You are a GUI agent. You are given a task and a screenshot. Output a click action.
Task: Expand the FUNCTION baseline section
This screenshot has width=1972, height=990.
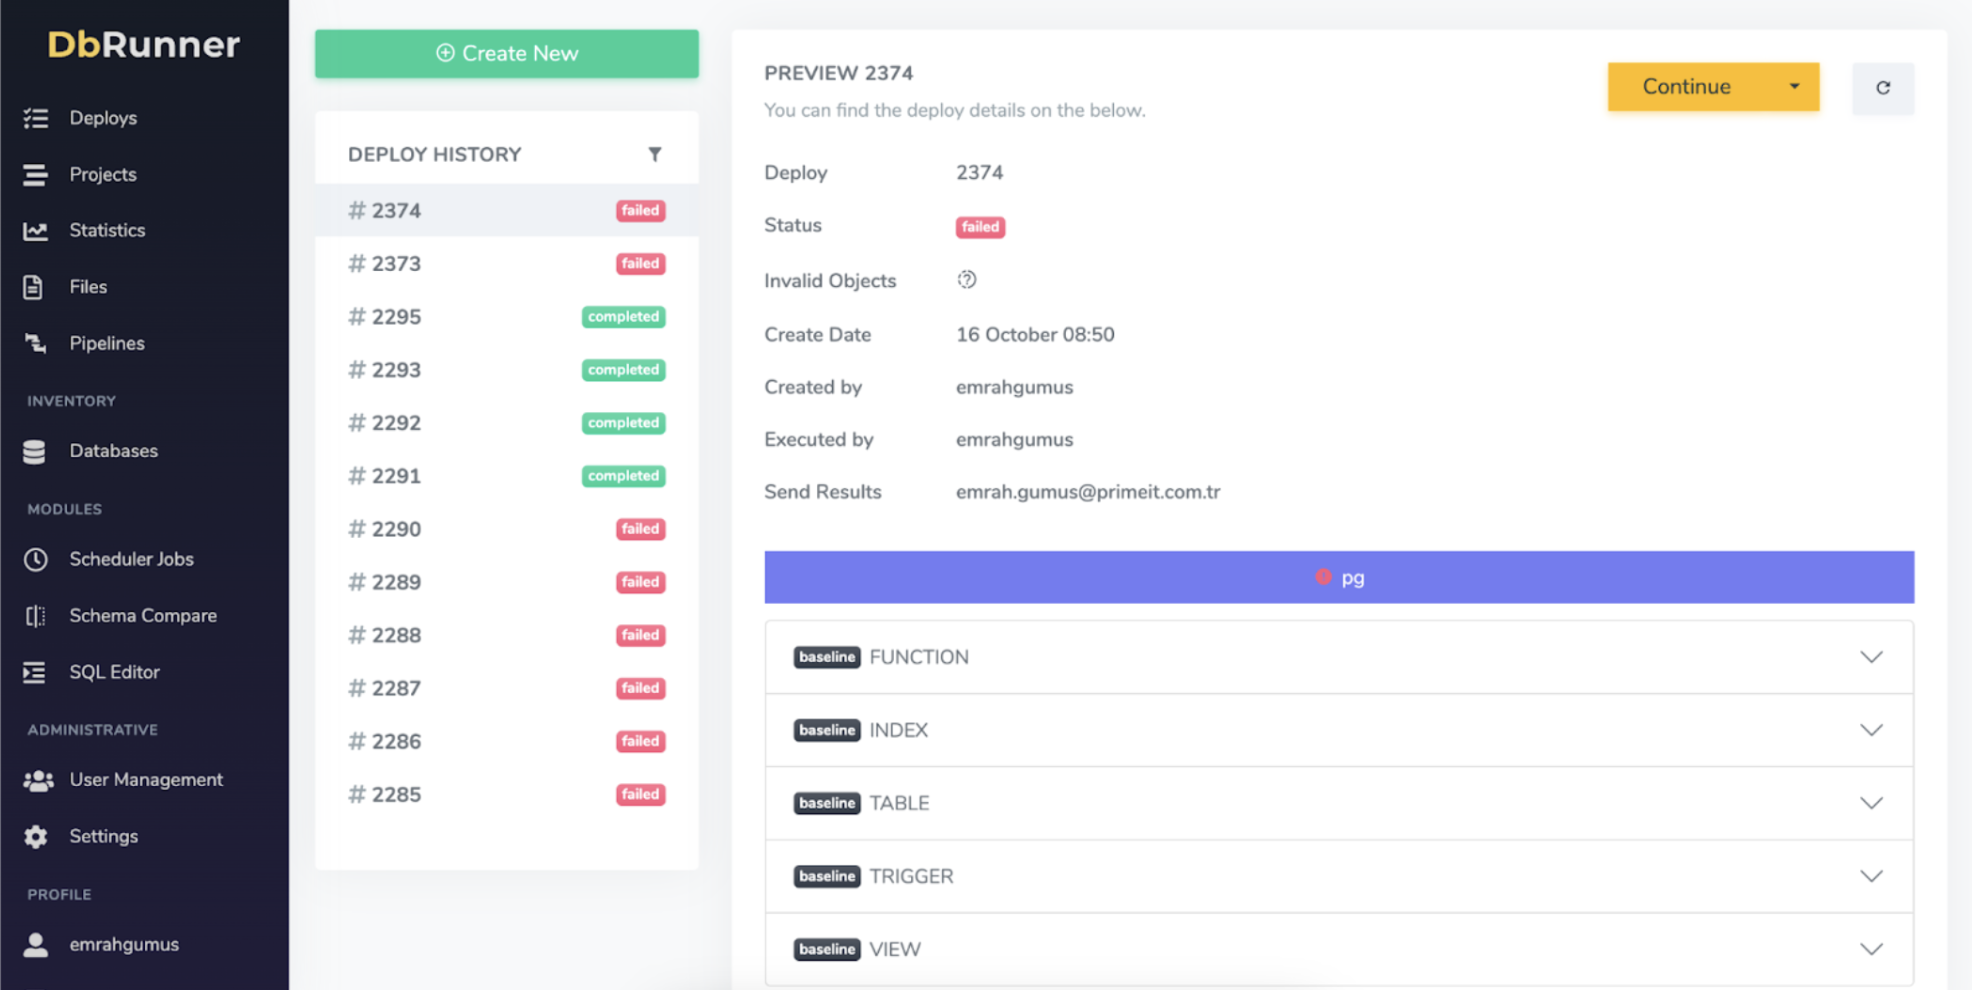point(1870,657)
